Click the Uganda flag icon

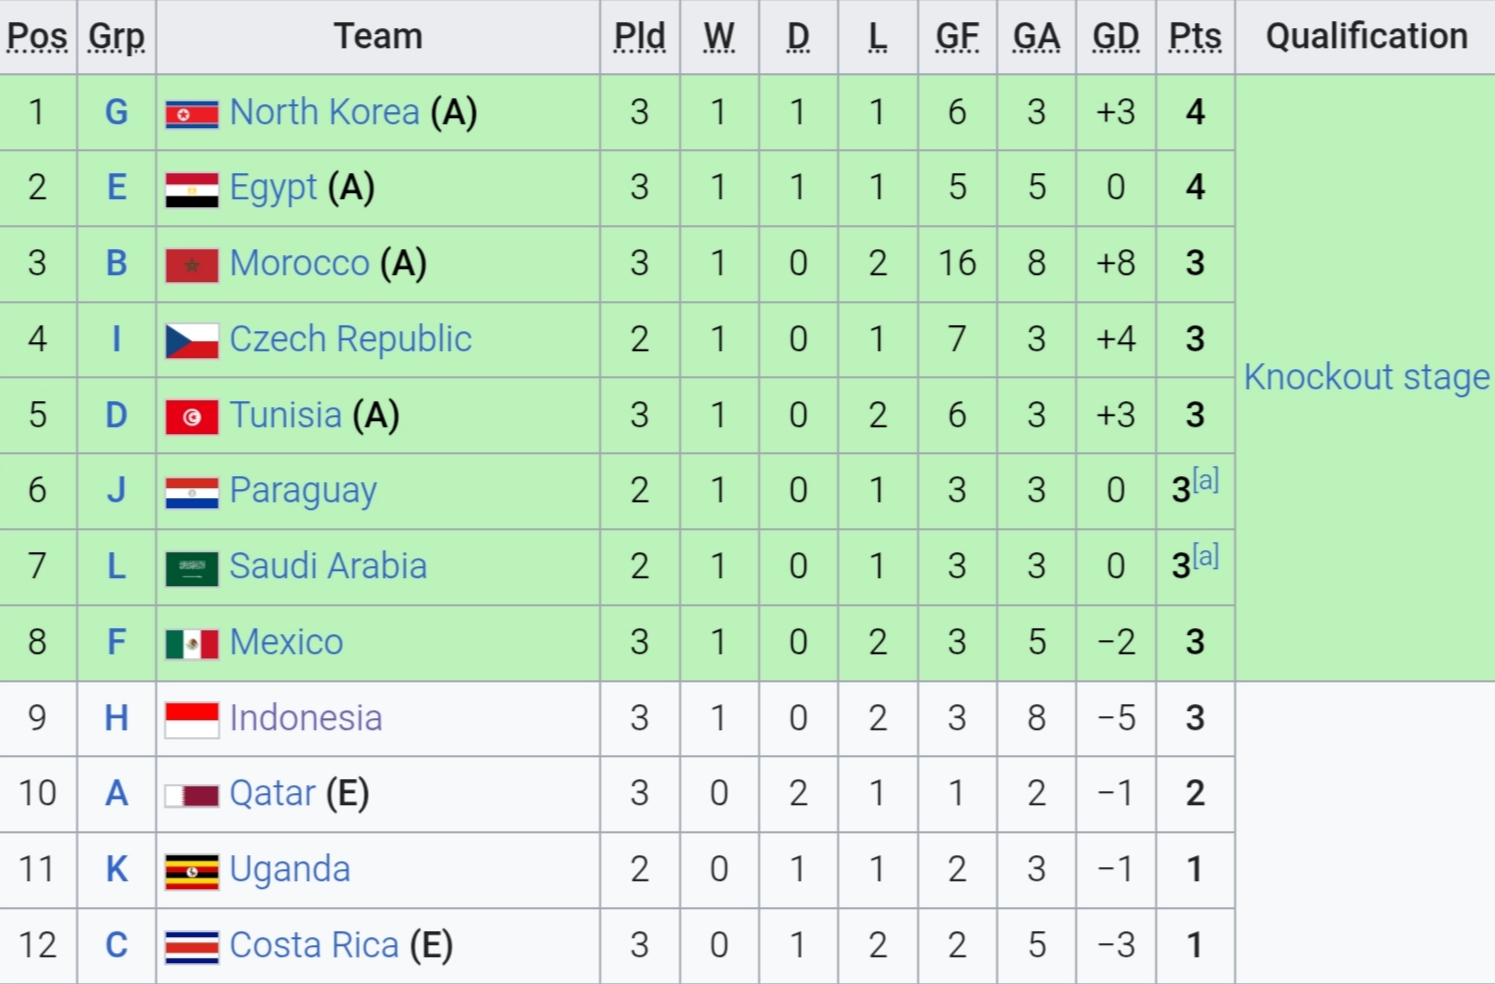point(192,871)
